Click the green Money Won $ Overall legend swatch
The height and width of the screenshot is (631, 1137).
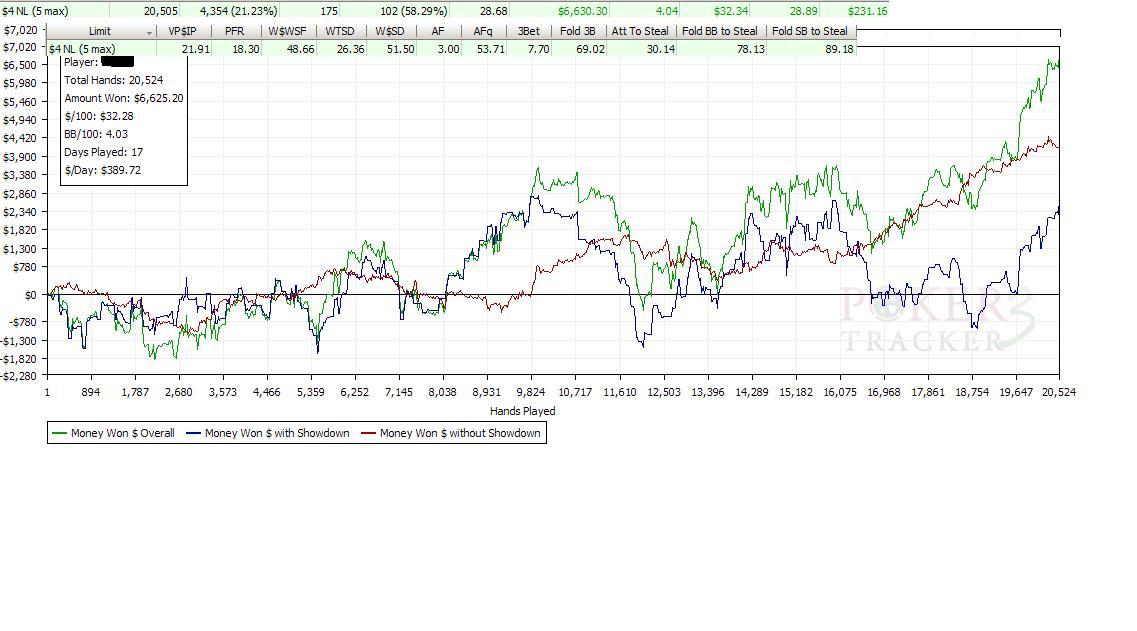click(x=59, y=433)
